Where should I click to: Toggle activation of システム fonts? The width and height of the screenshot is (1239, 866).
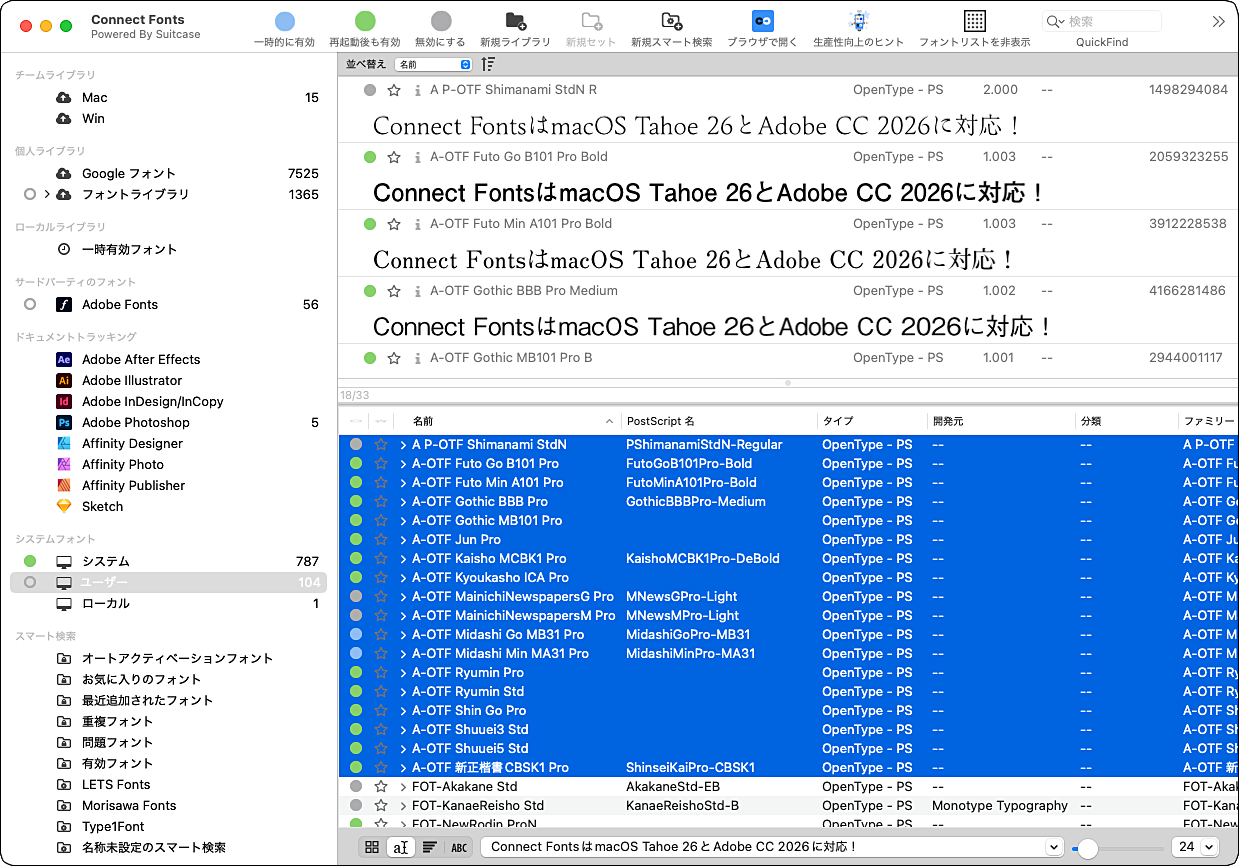pyautogui.click(x=30, y=561)
